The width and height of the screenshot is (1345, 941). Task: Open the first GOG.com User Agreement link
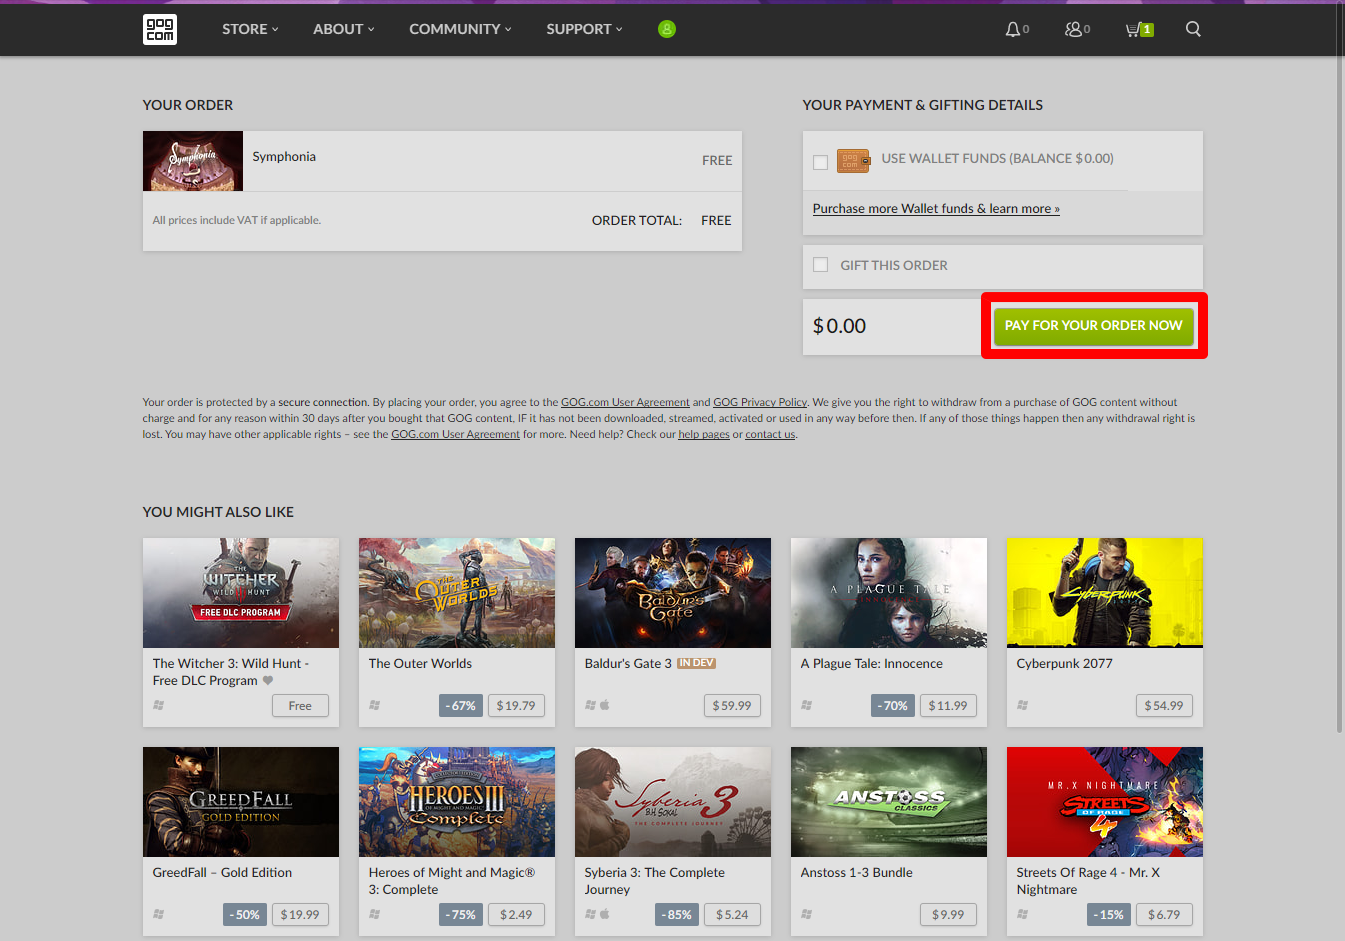[625, 402]
